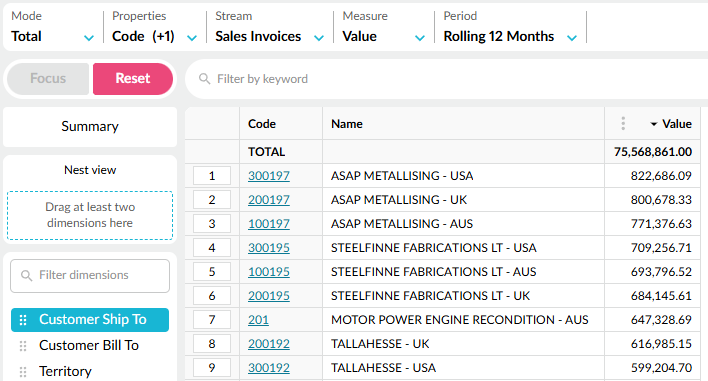Image resolution: width=708 pixels, height=381 pixels.
Task: Open the Summary panel tab
Action: (90, 126)
